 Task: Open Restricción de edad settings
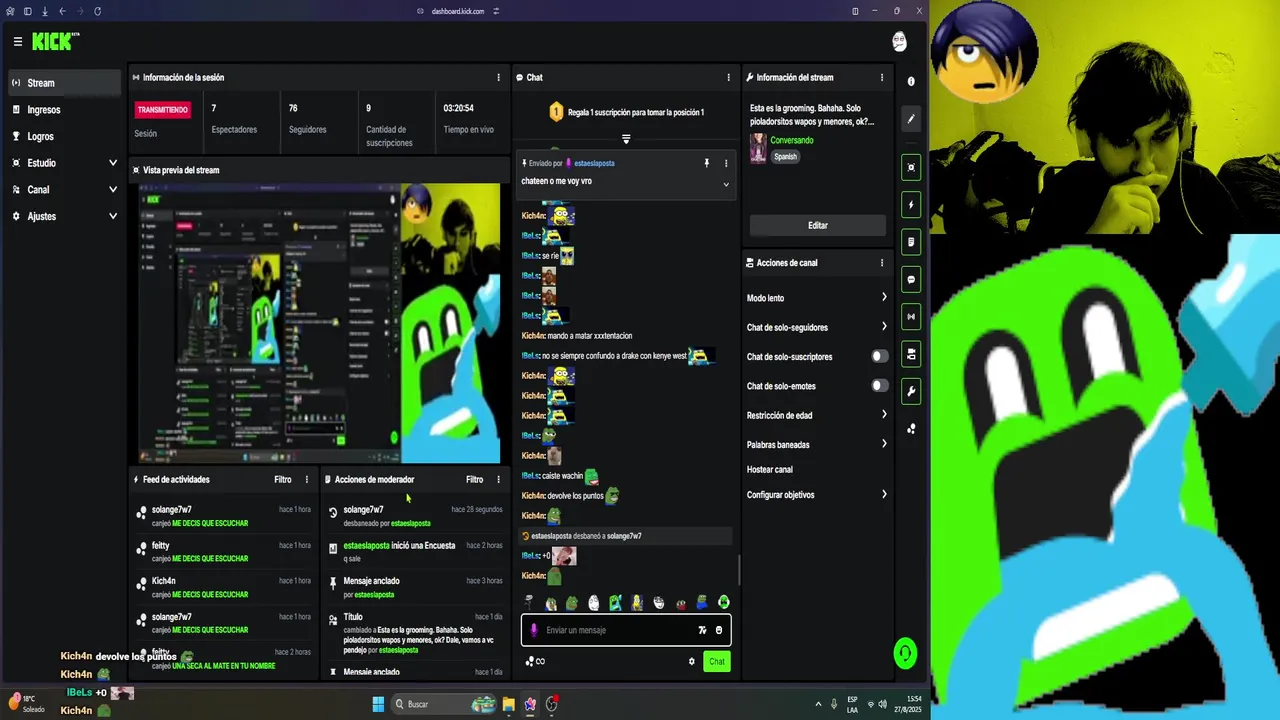click(817, 415)
